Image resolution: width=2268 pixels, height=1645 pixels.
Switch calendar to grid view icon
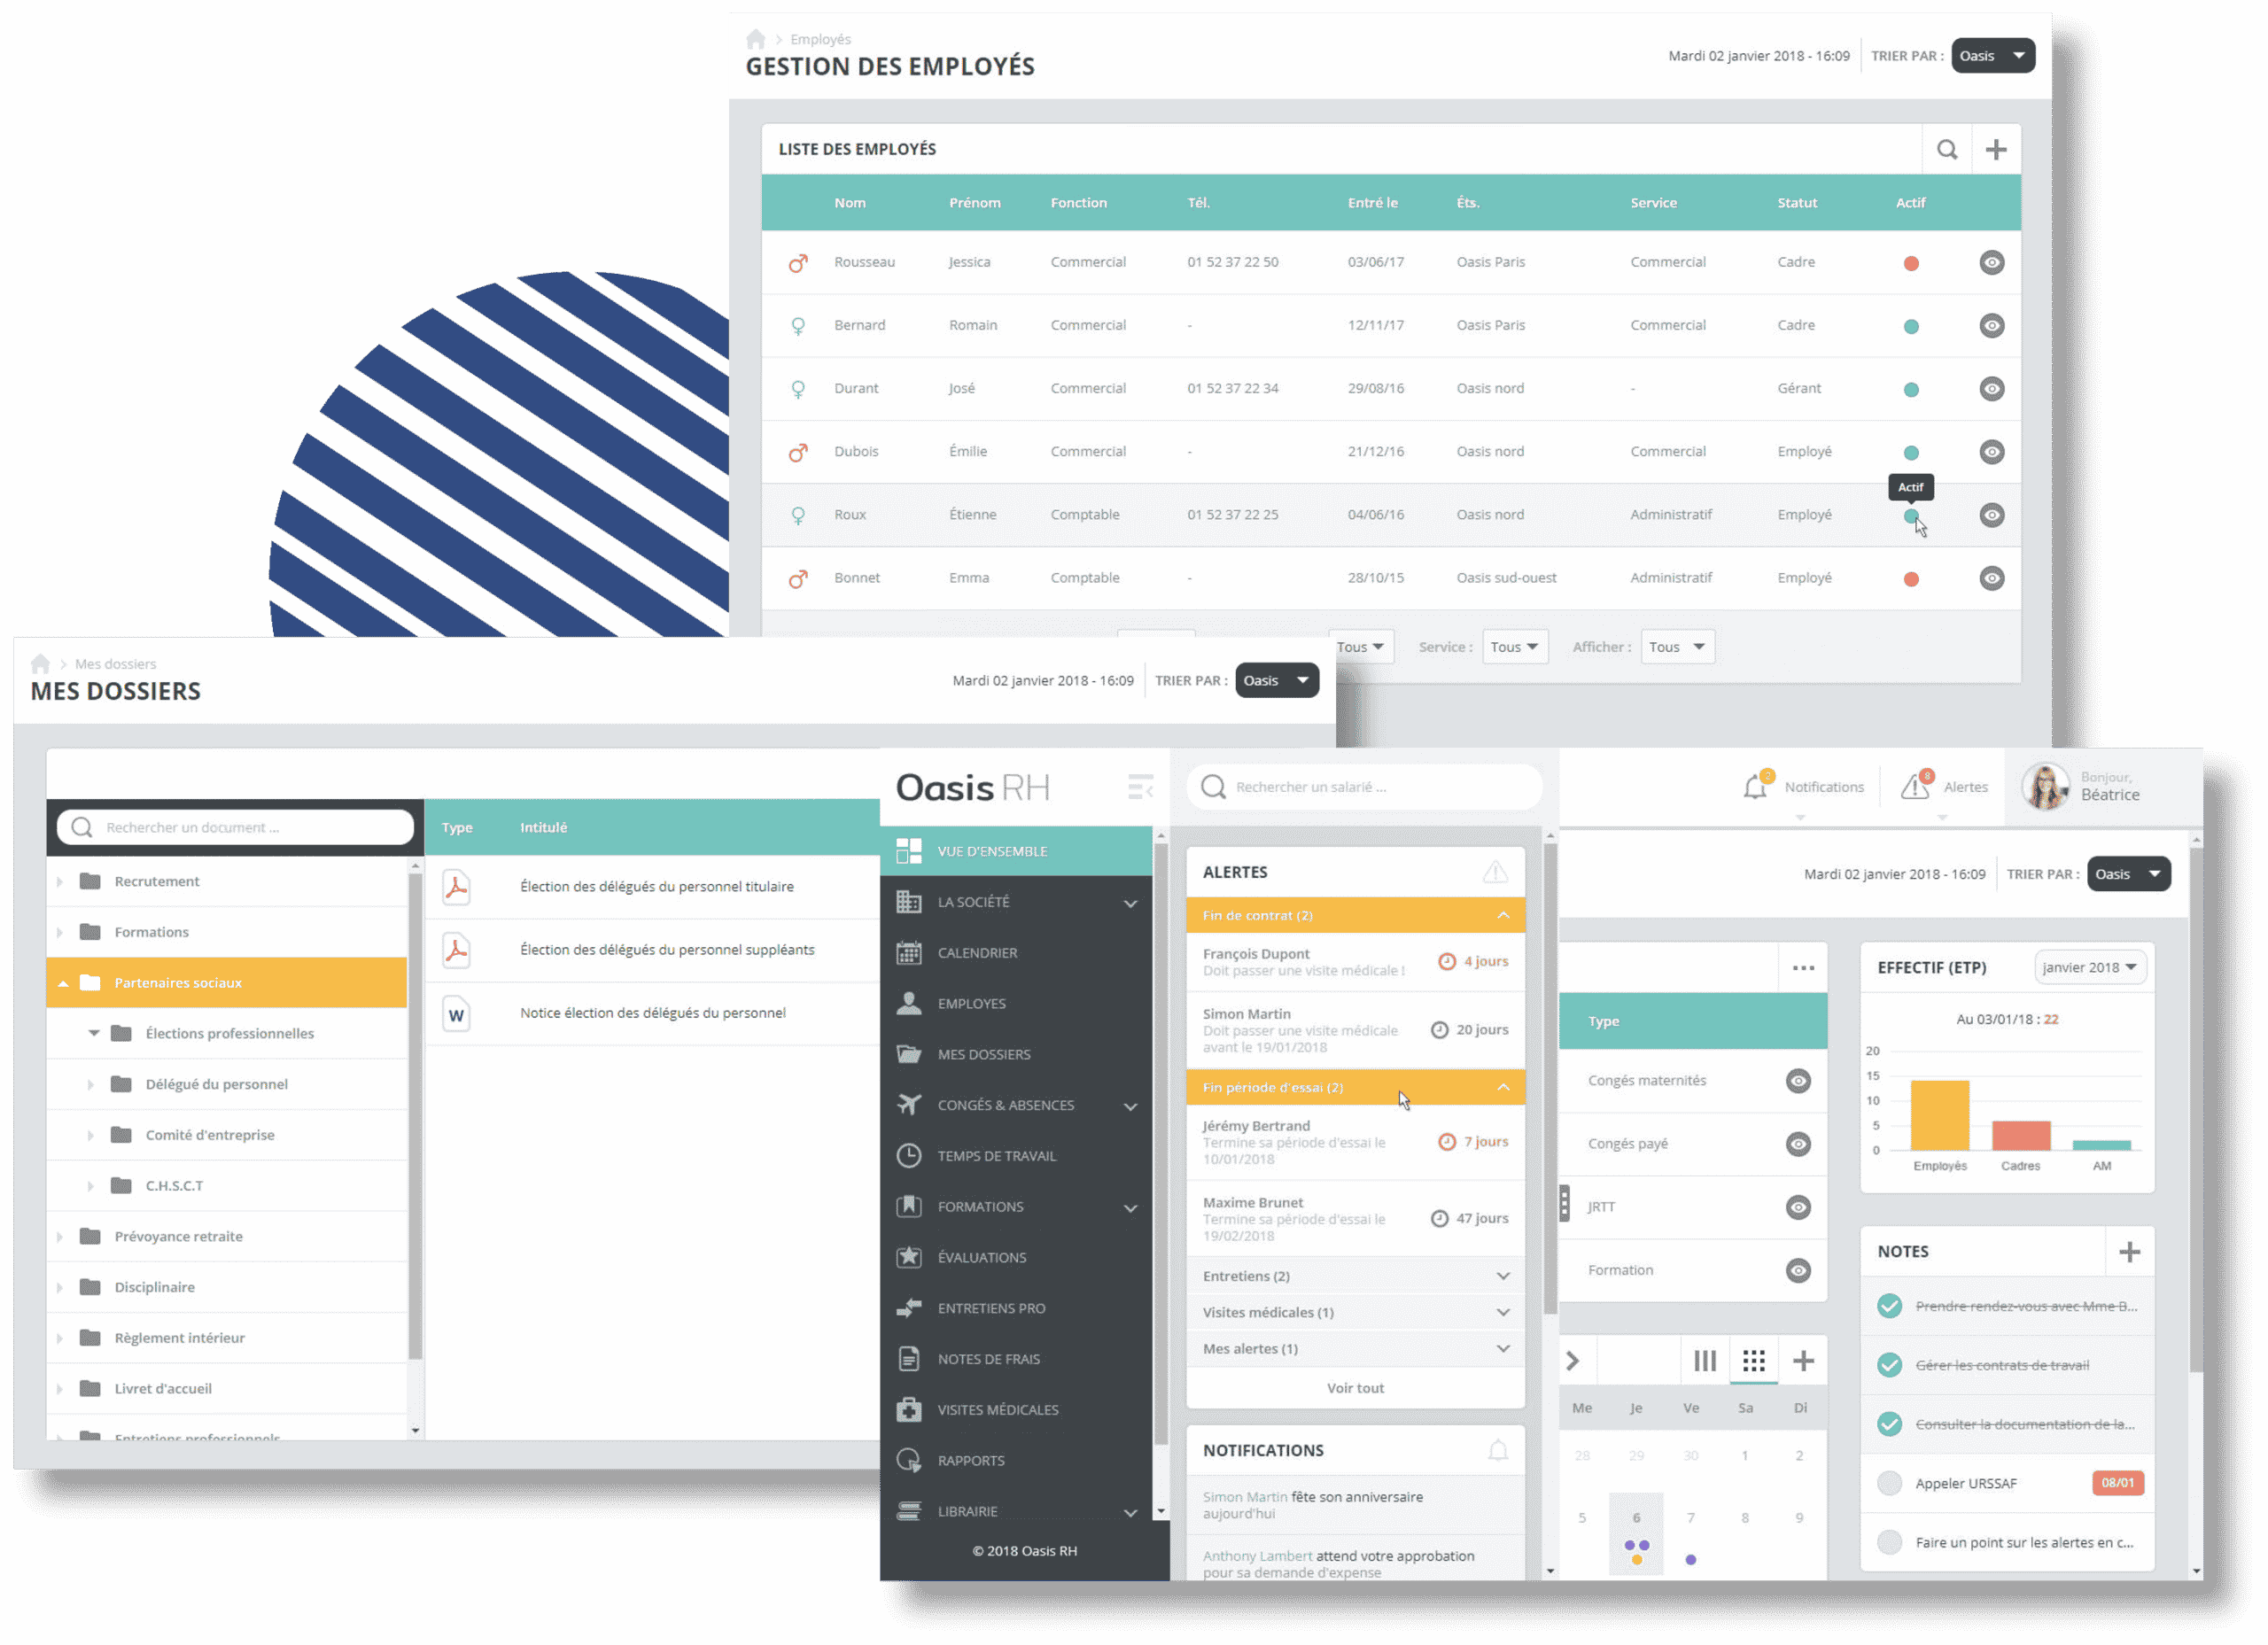pyautogui.click(x=1753, y=1361)
